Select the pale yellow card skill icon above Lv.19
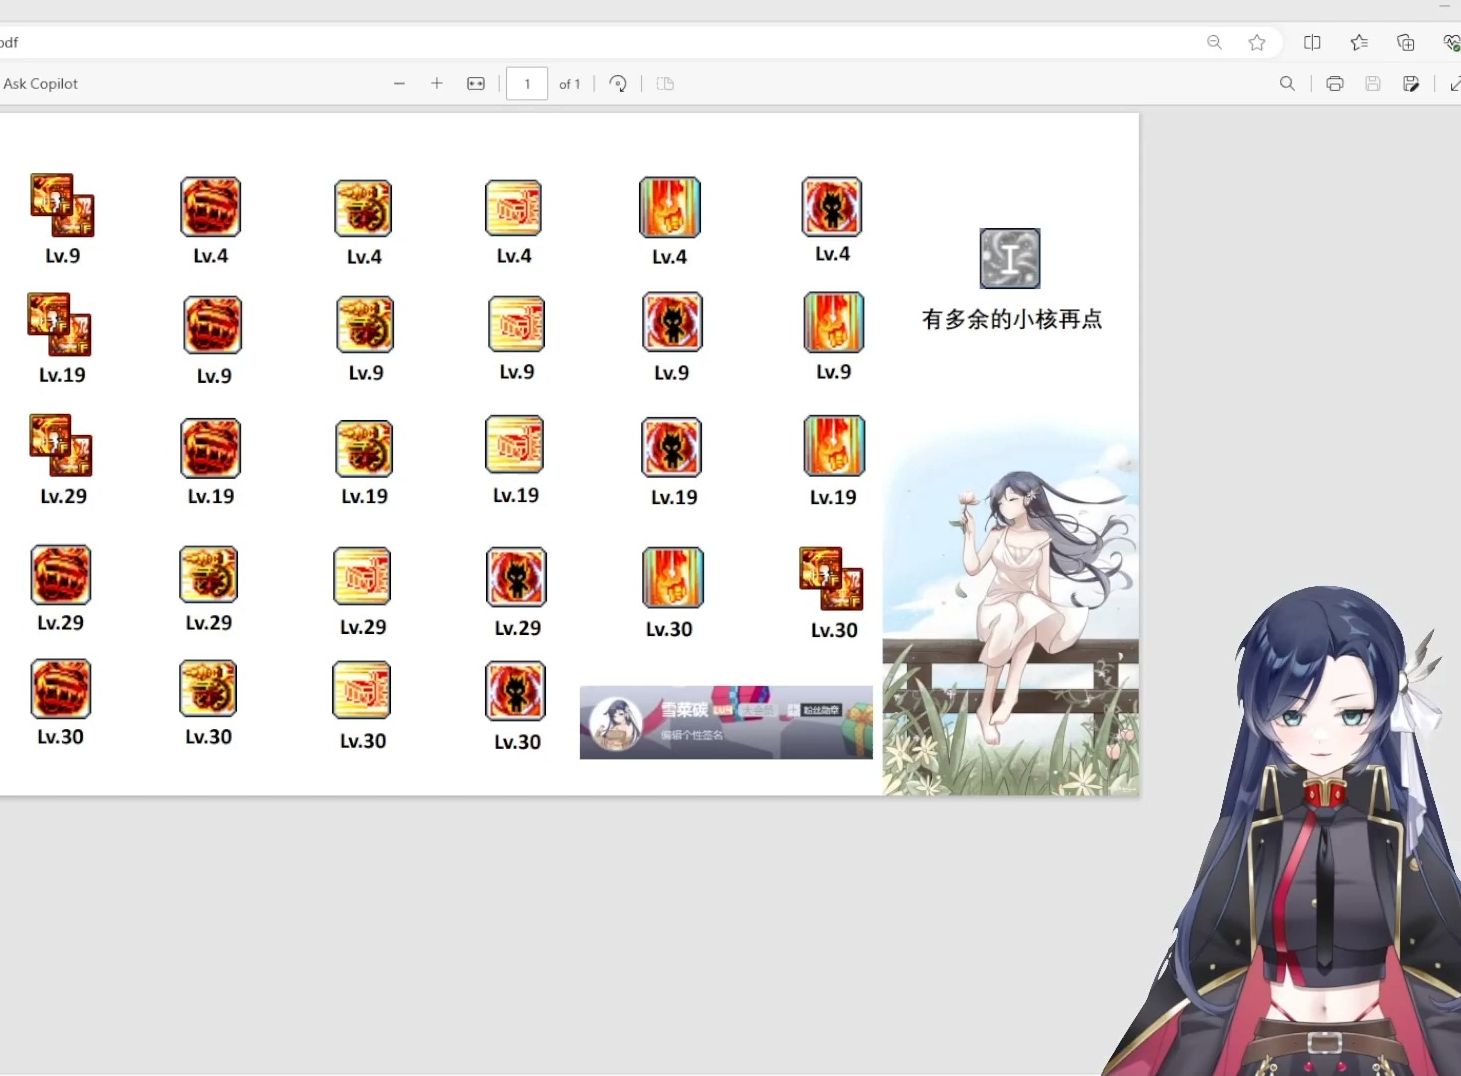This screenshot has width=1461, height=1076. tap(515, 444)
